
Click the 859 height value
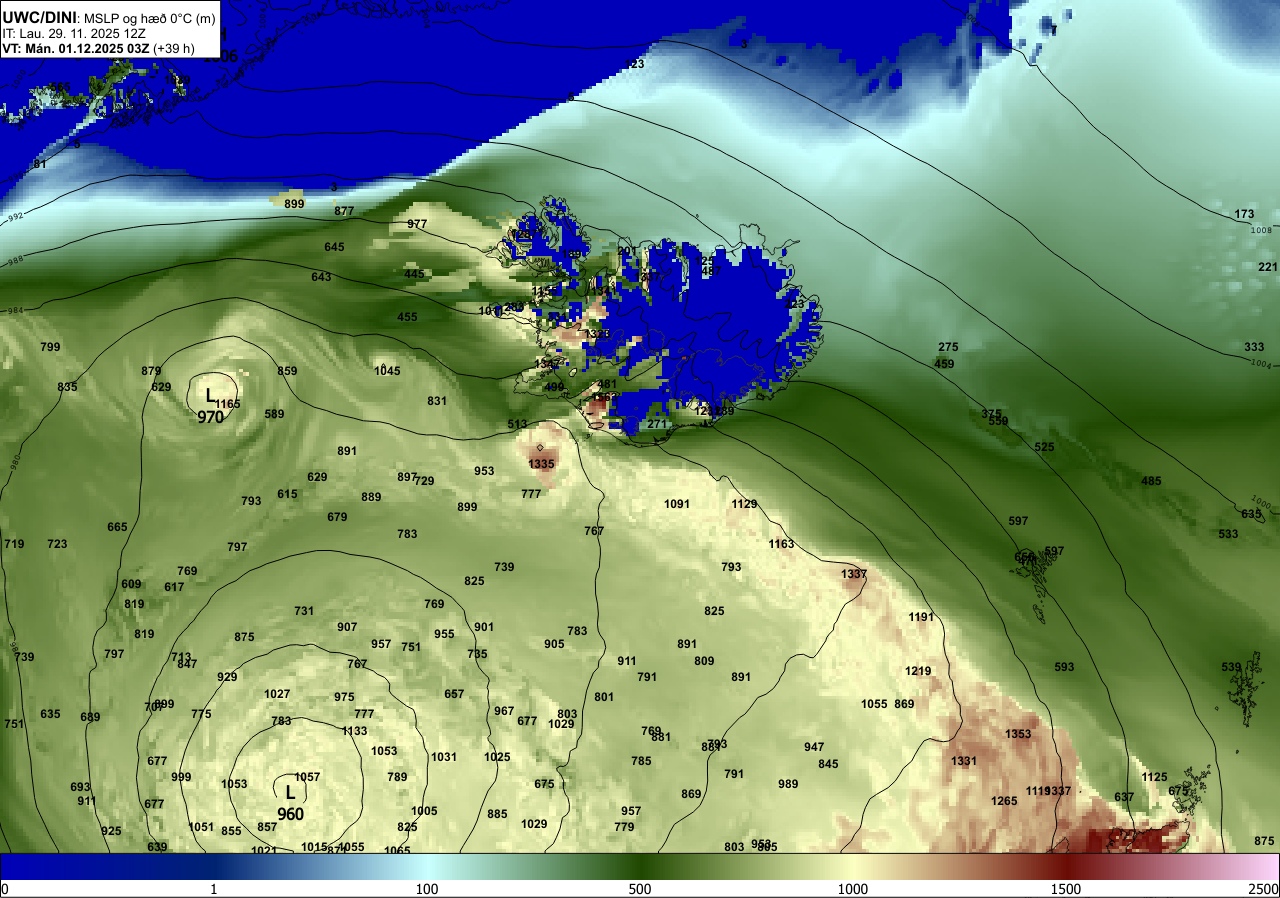(287, 371)
